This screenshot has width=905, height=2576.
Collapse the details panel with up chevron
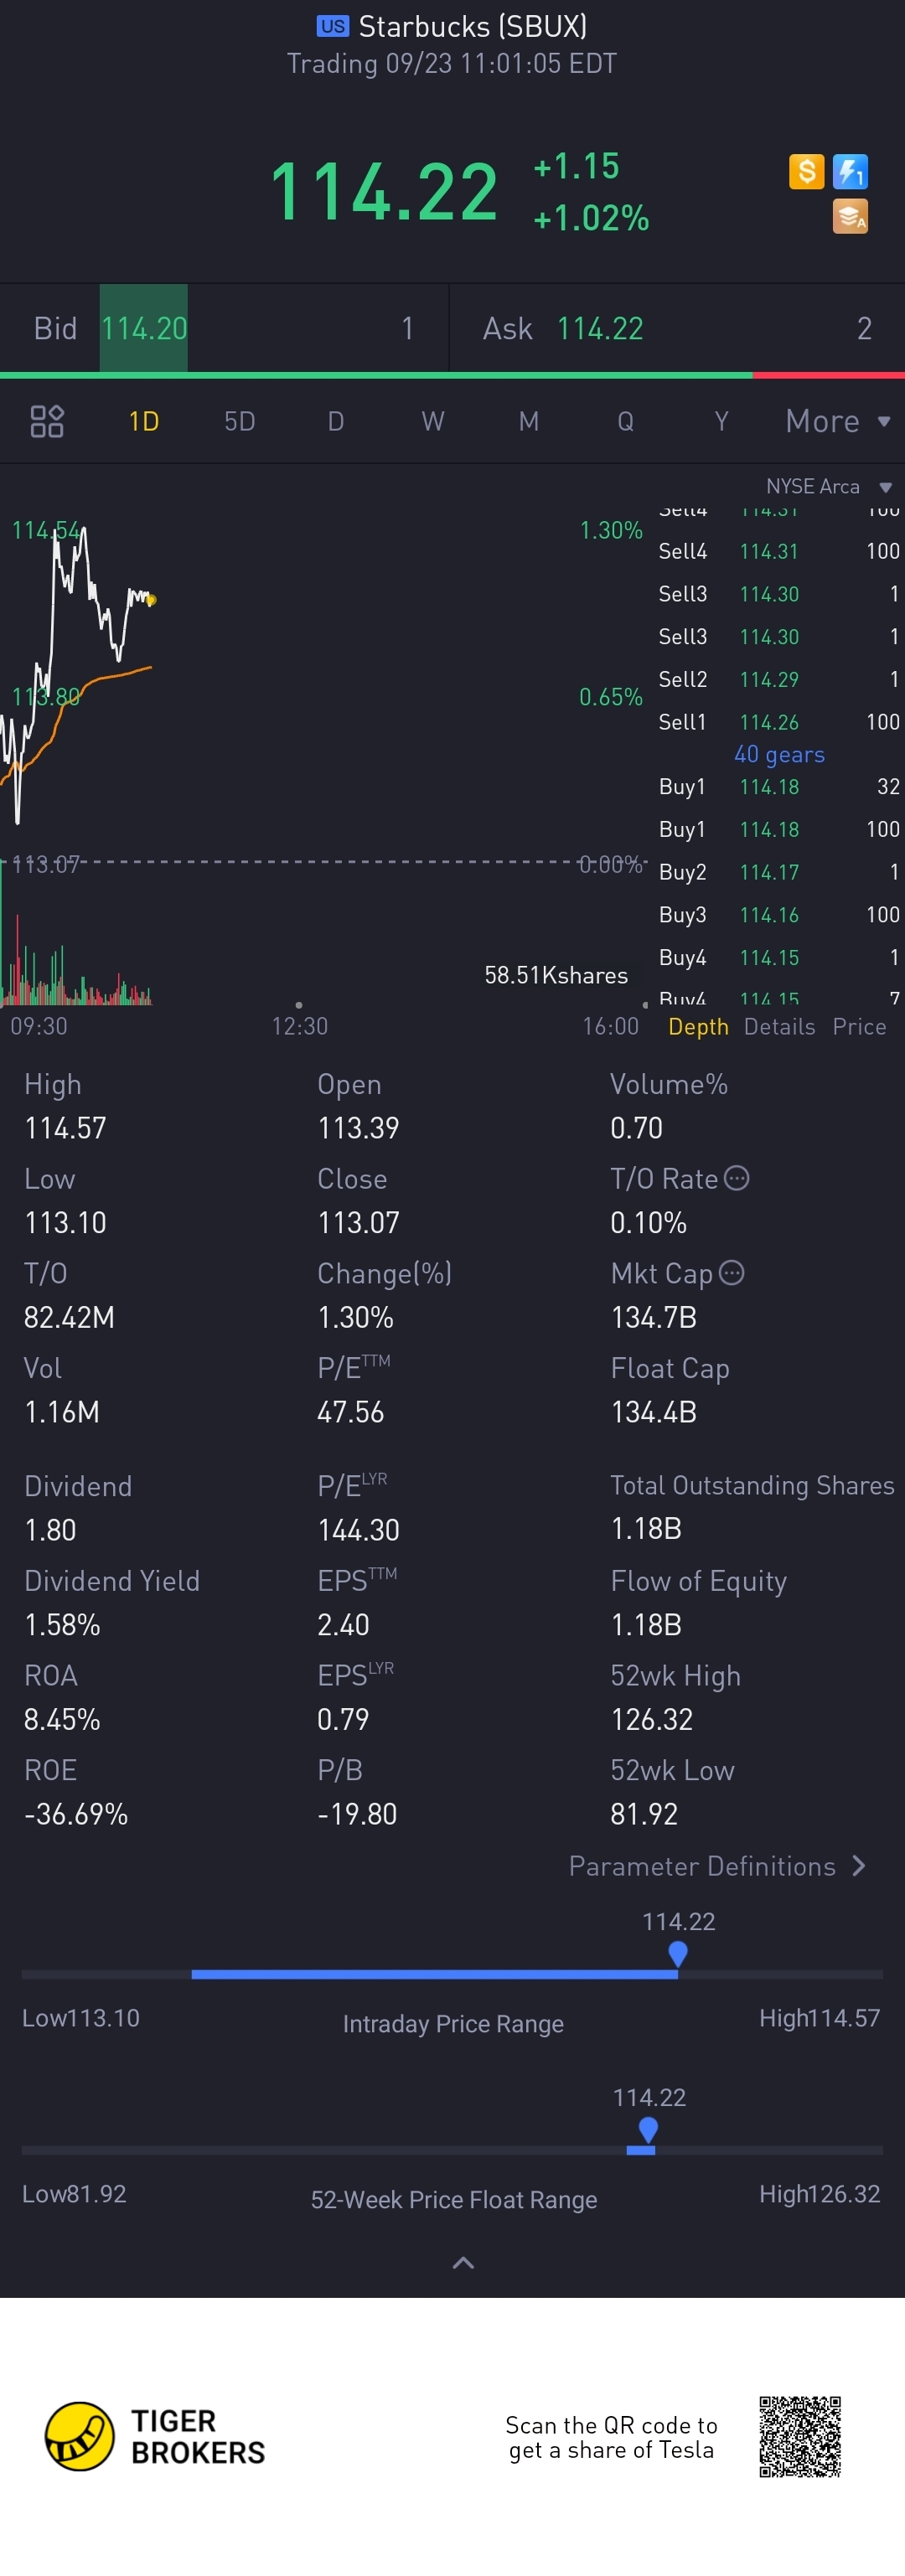point(463,2262)
